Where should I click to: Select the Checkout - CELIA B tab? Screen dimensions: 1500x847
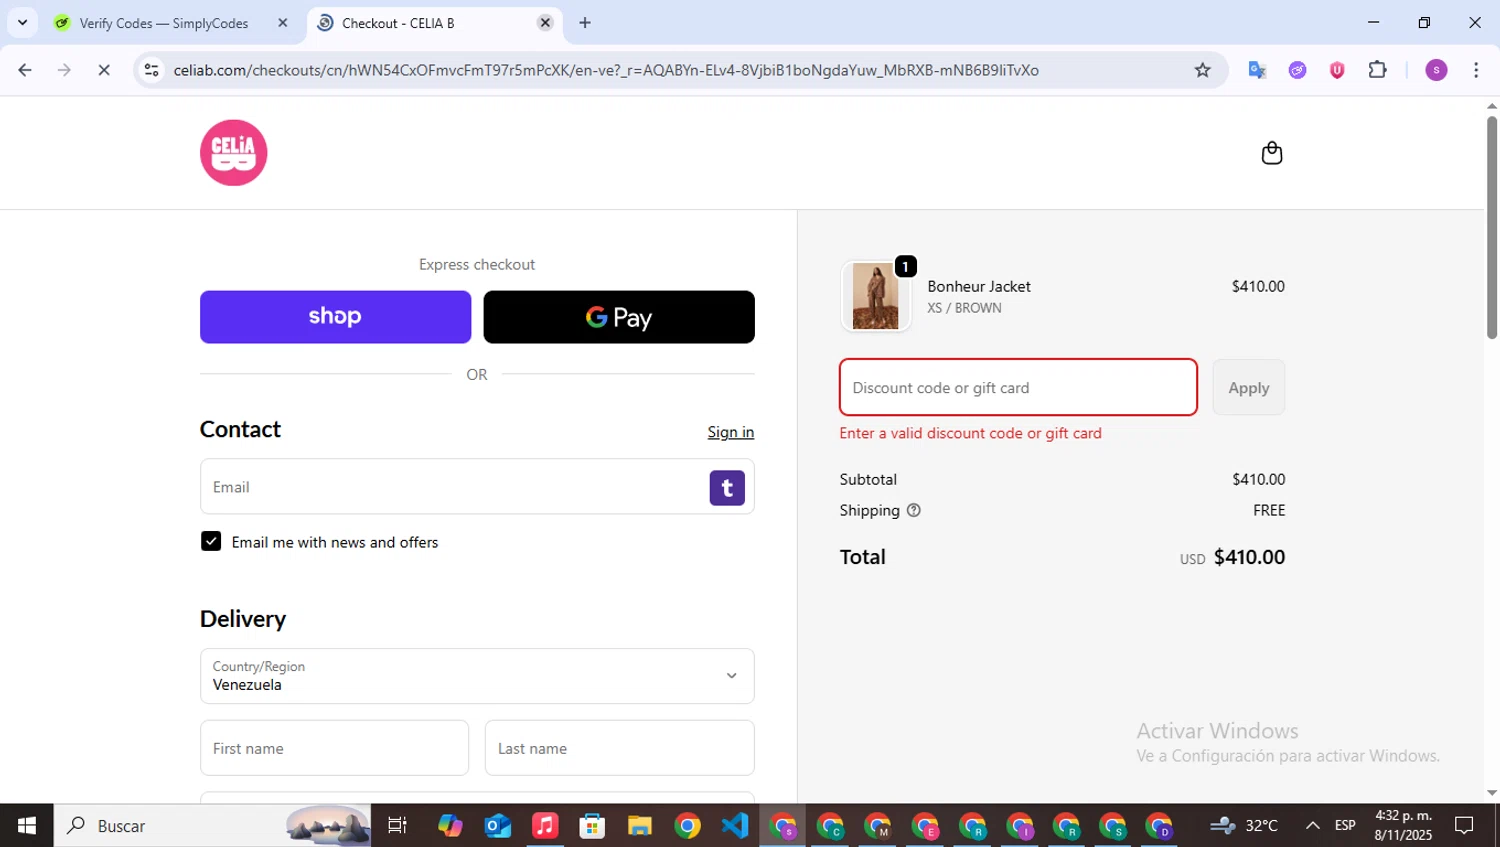[x=435, y=23]
